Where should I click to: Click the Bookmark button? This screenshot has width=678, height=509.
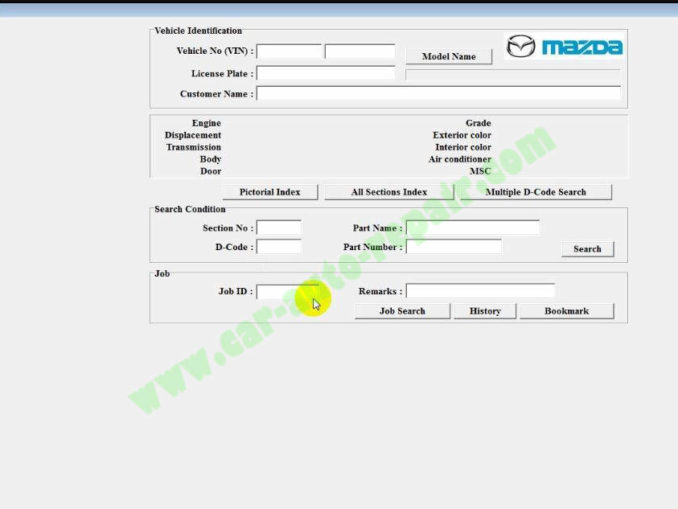click(566, 311)
